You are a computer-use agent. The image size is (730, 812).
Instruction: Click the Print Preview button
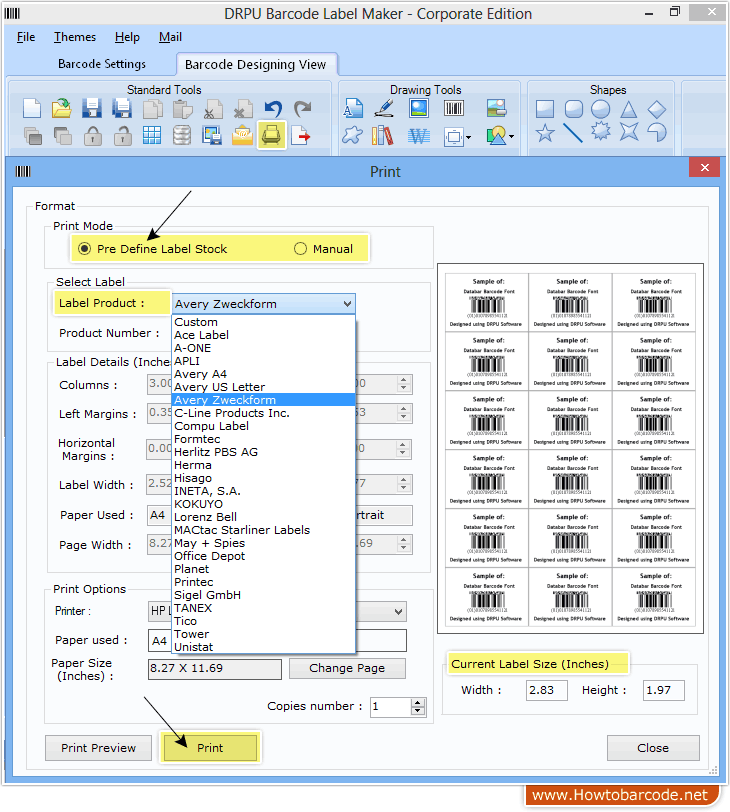(98, 748)
